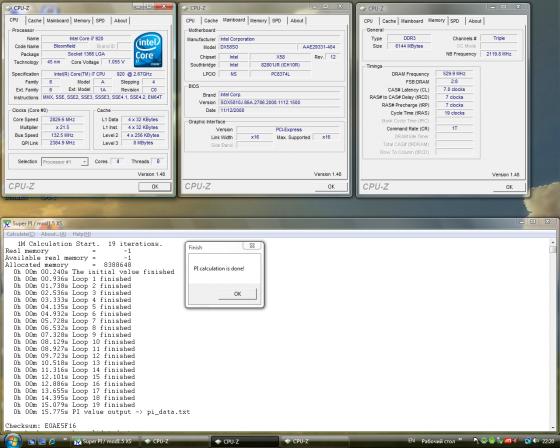Click the taskbar clock showing 22:29
This screenshot has height=448, width=560.
coord(548,442)
